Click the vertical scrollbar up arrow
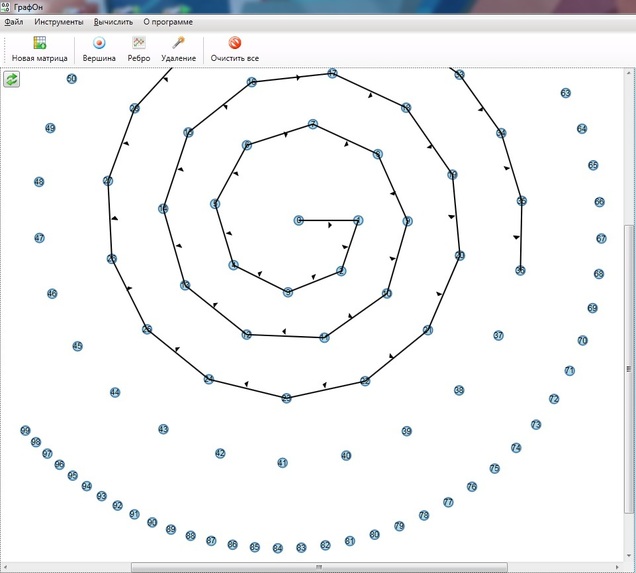The image size is (636, 573). [x=629, y=73]
